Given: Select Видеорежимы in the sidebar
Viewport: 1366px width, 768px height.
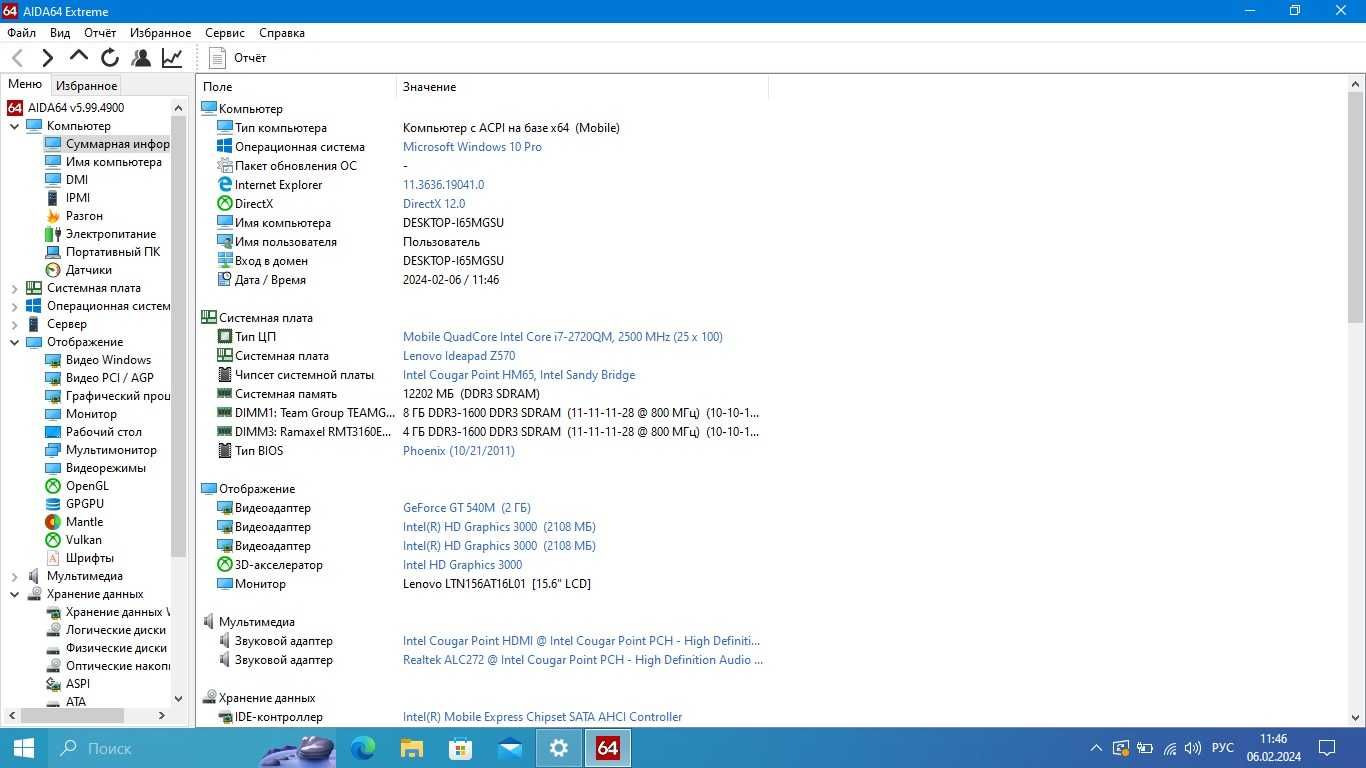Looking at the screenshot, I should click(106, 468).
